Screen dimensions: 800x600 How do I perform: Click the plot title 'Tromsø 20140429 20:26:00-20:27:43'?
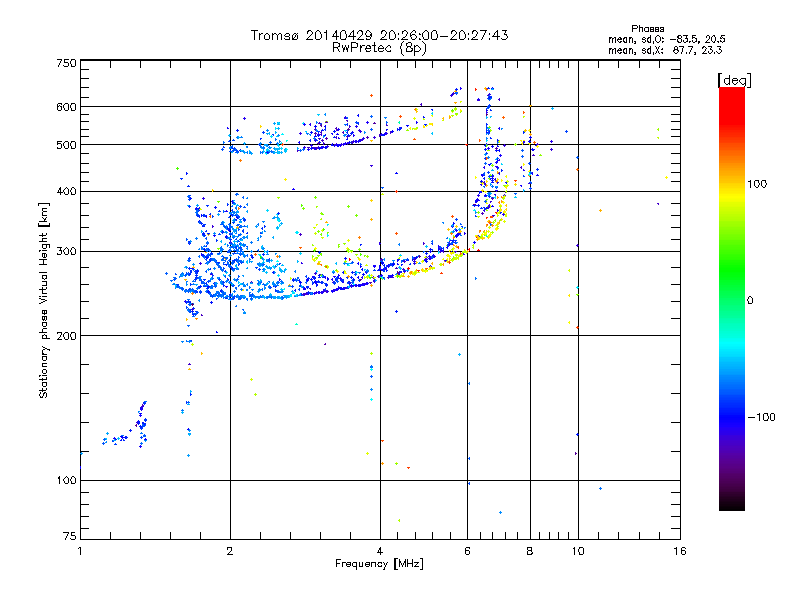point(379,35)
